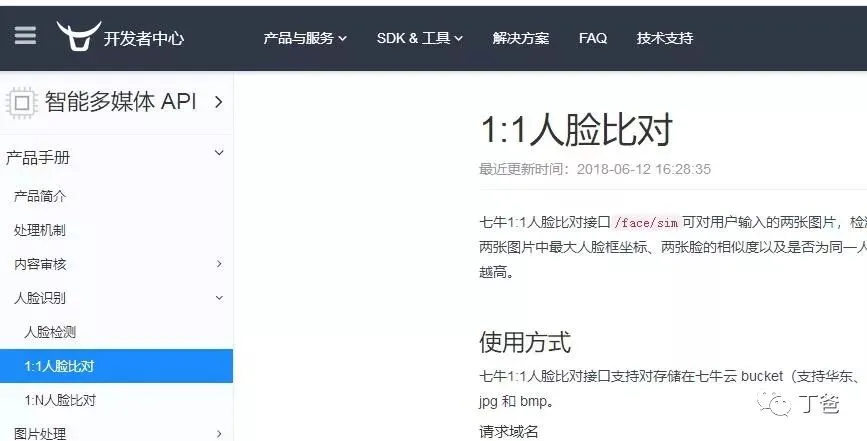The height and width of the screenshot is (441, 867).
Task: Click the 1:1人脸比对 page title
Action: tap(576, 130)
